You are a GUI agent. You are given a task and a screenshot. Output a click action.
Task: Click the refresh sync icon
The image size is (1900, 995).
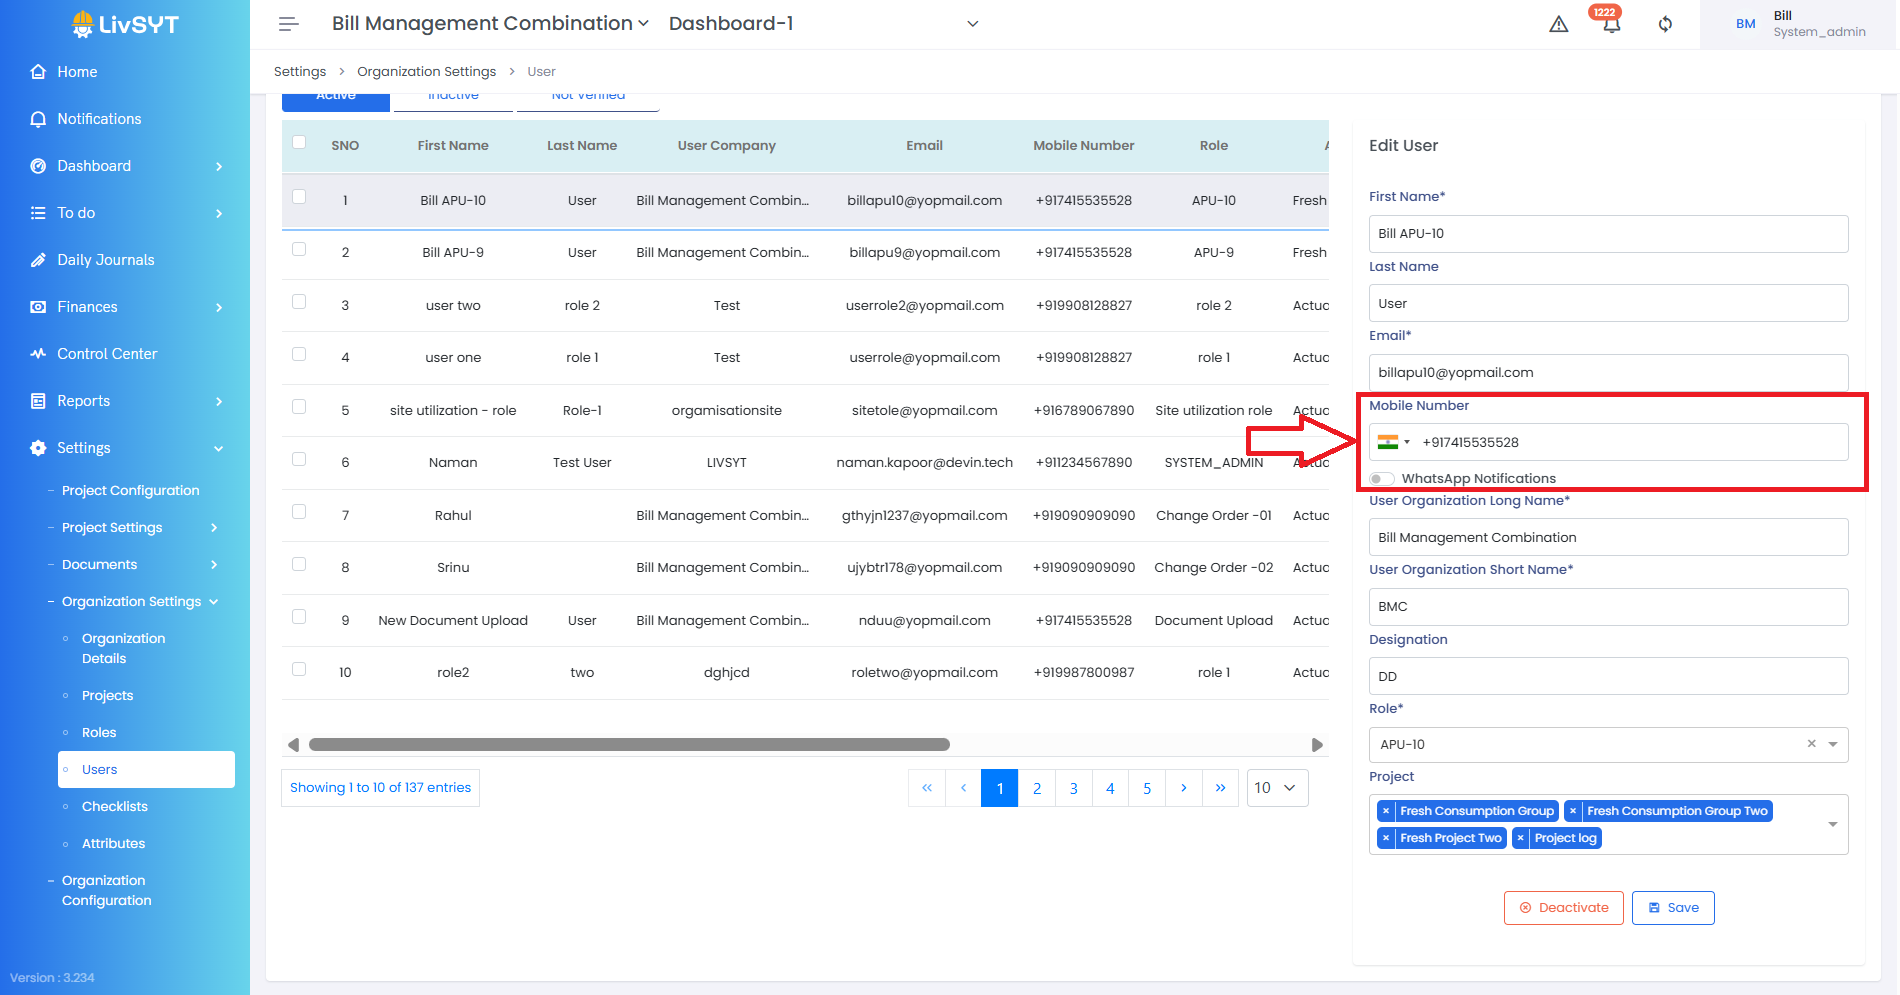click(1665, 24)
